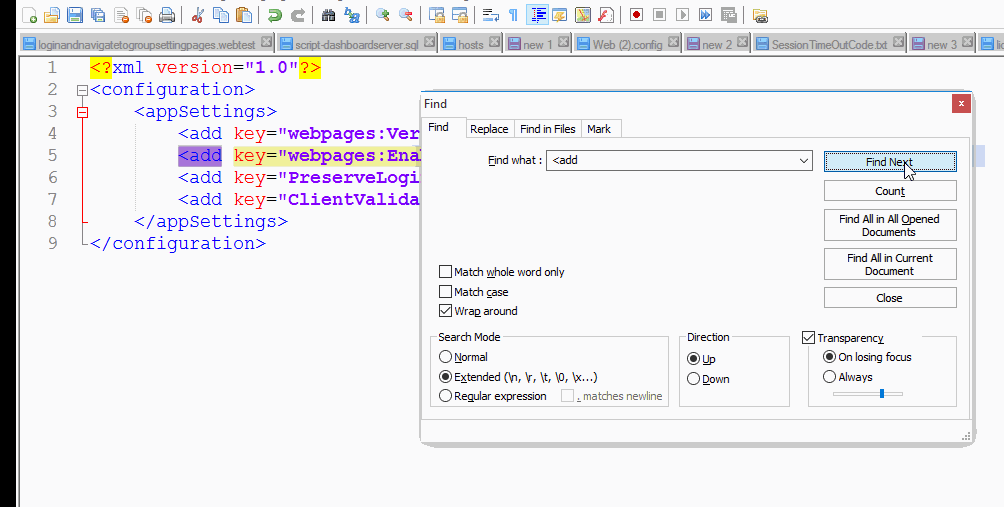Open the script-dashboardserver.sql document tab
The height and width of the screenshot is (507, 1004).
pos(357,45)
